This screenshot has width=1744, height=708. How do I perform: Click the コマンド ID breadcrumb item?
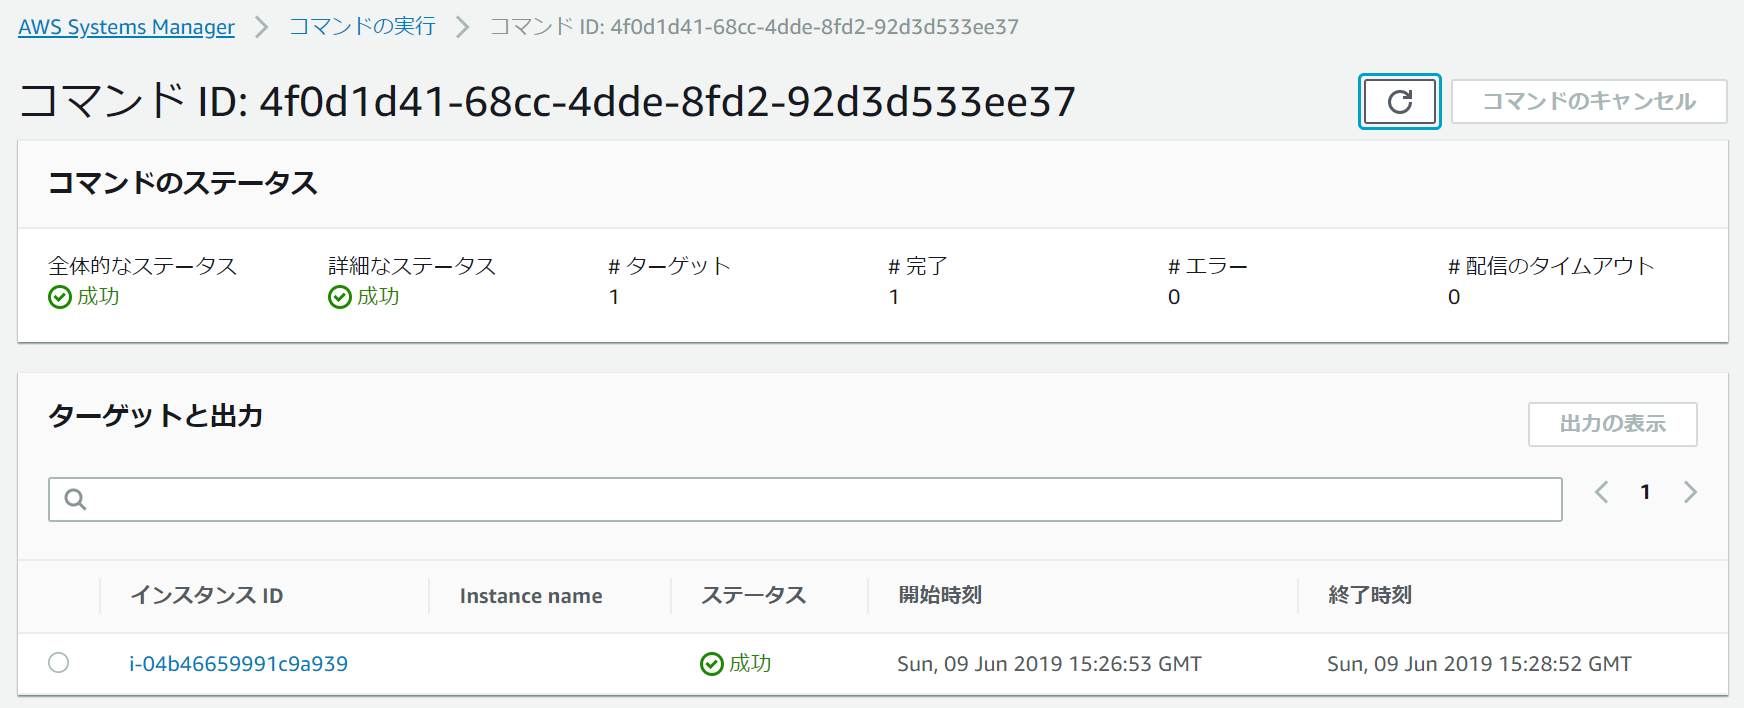click(x=751, y=26)
